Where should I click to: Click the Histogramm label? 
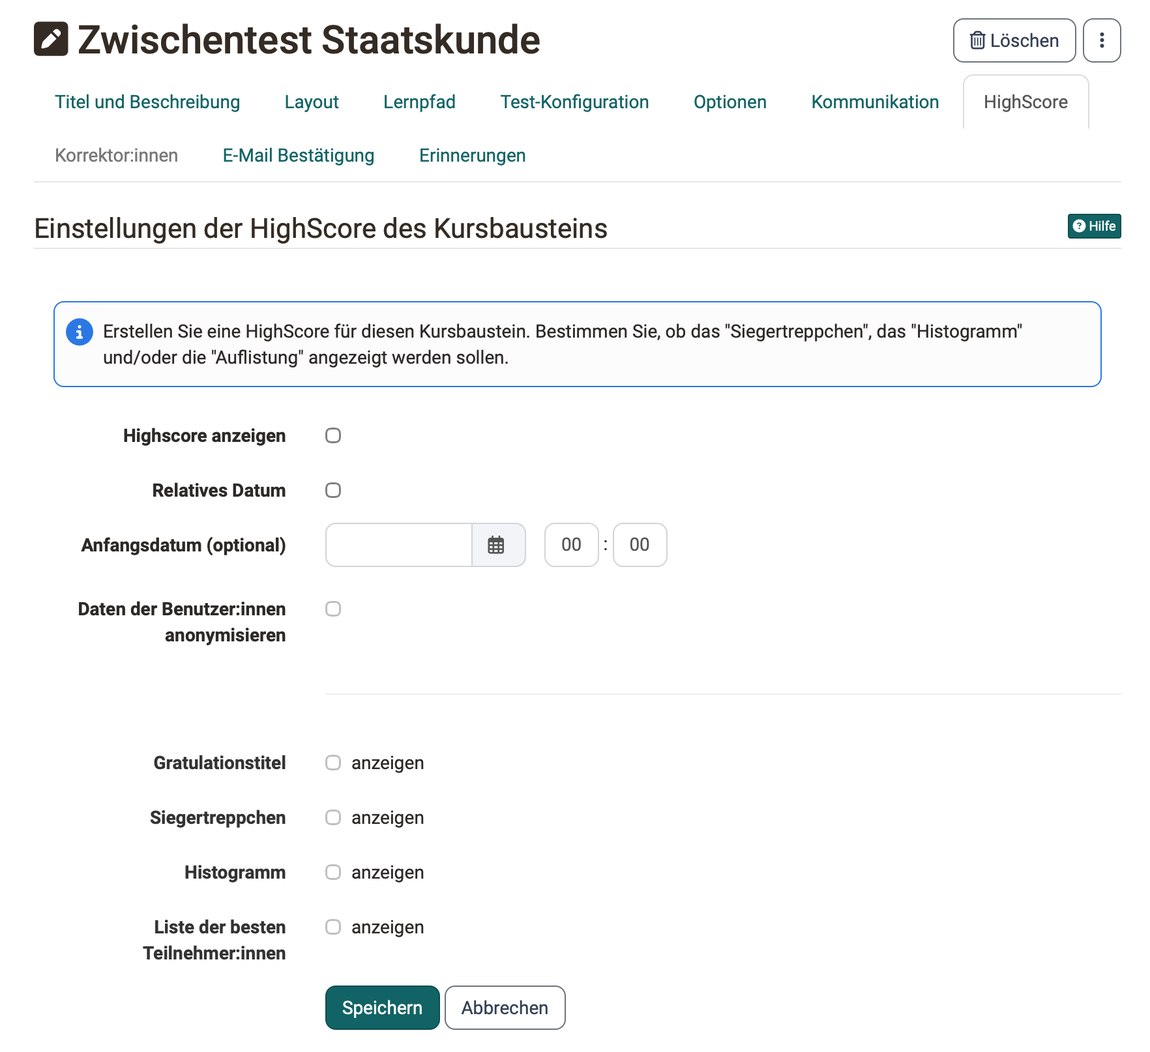point(235,872)
